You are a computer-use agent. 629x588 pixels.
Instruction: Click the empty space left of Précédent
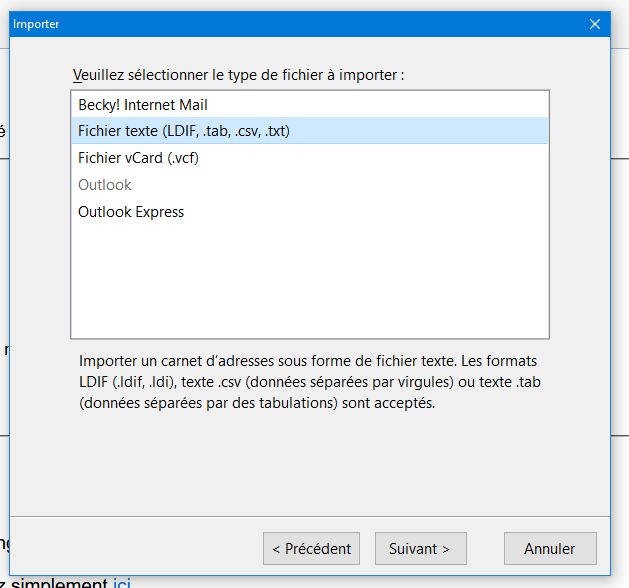(140, 548)
